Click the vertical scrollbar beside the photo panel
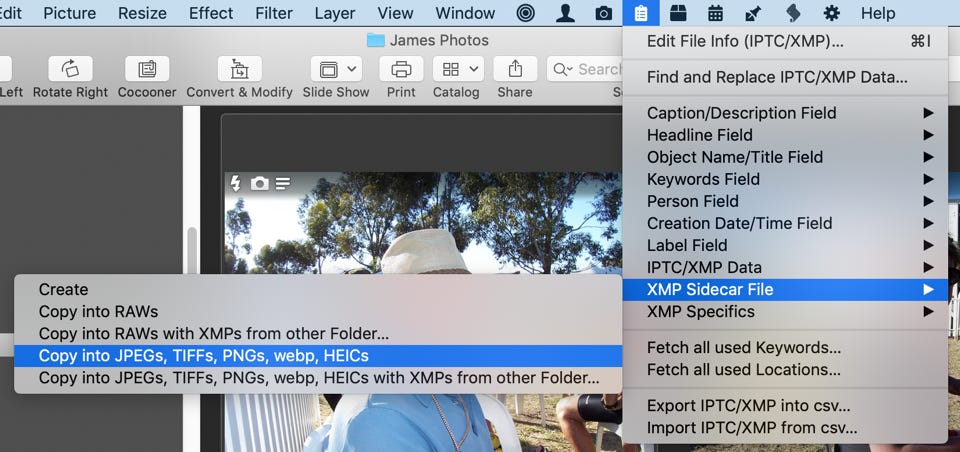Screen dimensions: 960x452 [x=191, y=250]
